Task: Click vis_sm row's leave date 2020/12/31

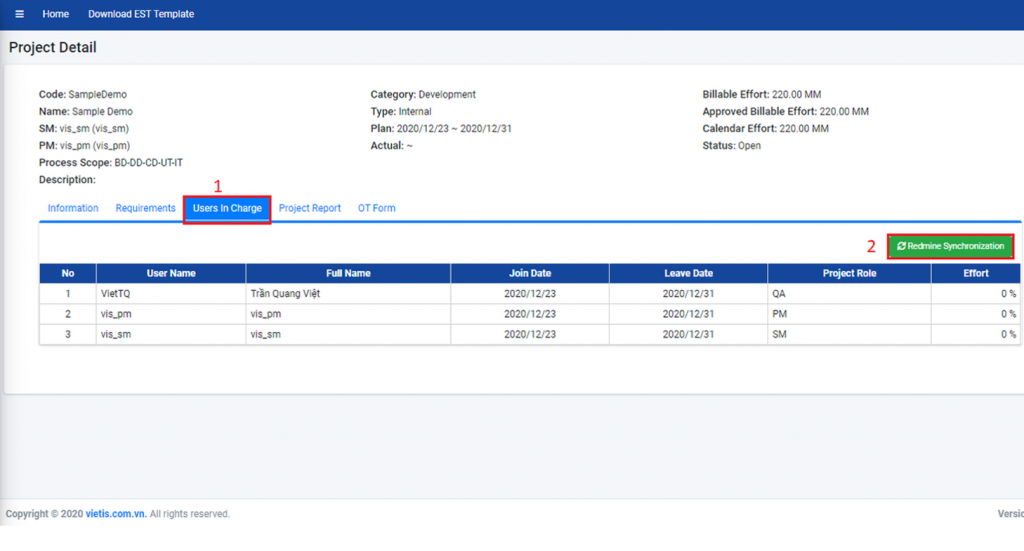Action: pyautogui.click(x=688, y=334)
